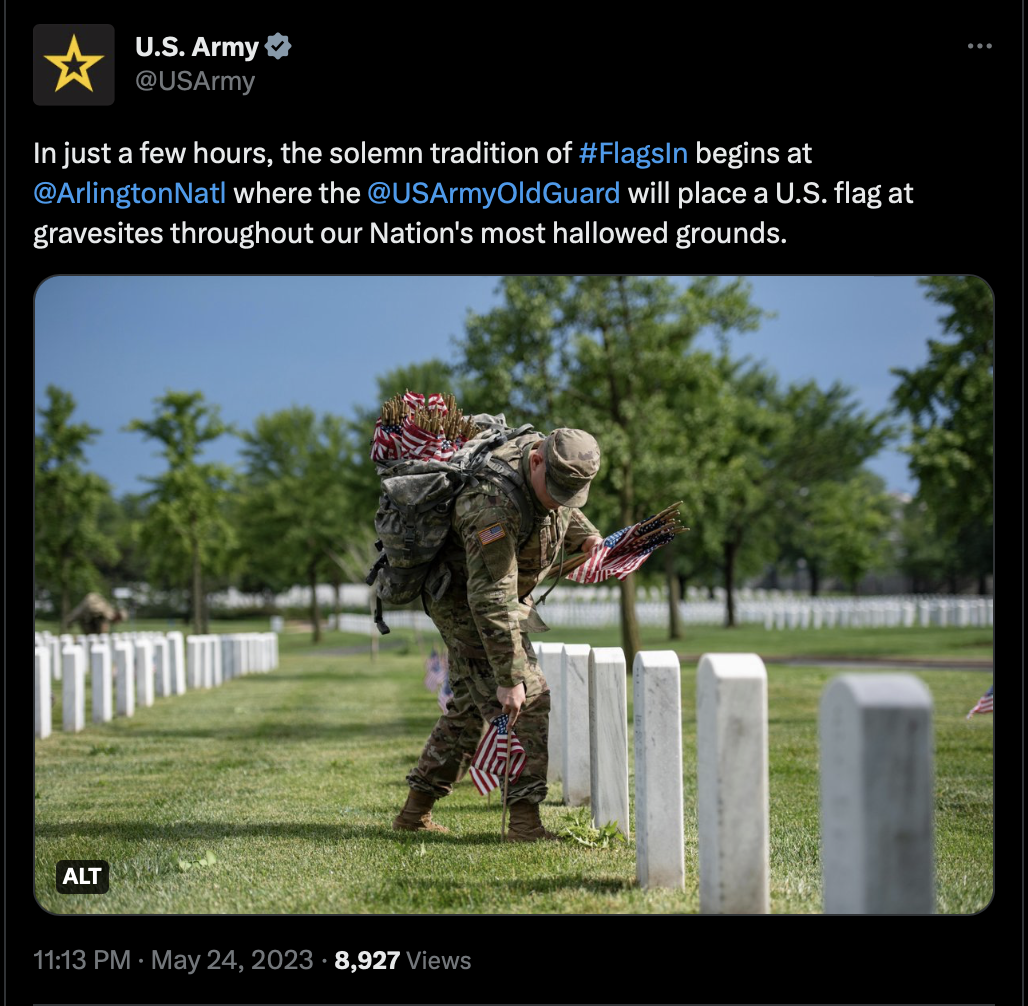Click the U.S. Army display name

(197, 47)
